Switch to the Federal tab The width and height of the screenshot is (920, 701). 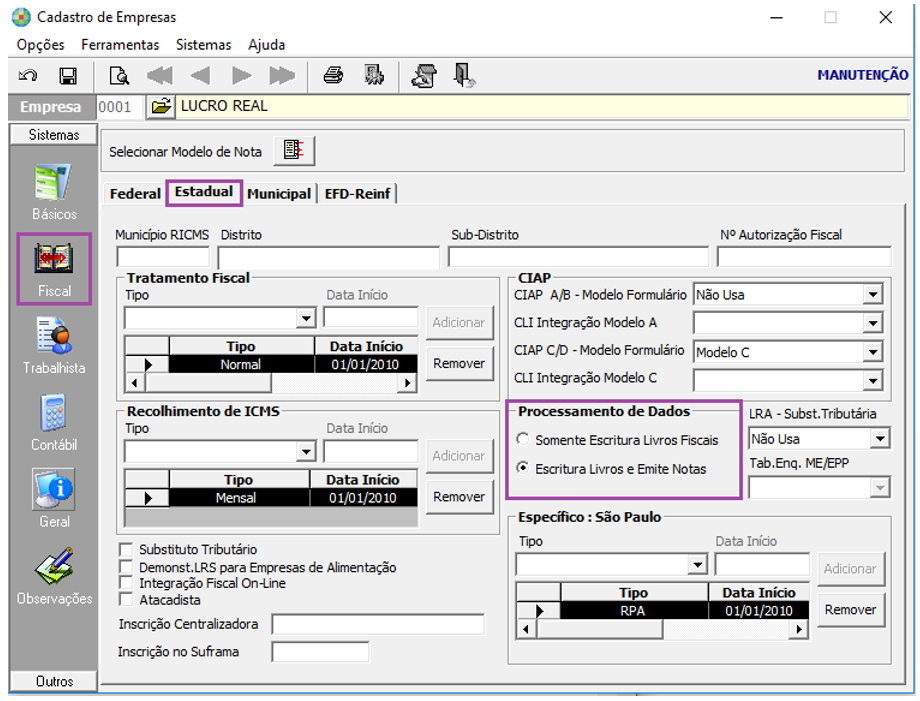tap(135, 194)
